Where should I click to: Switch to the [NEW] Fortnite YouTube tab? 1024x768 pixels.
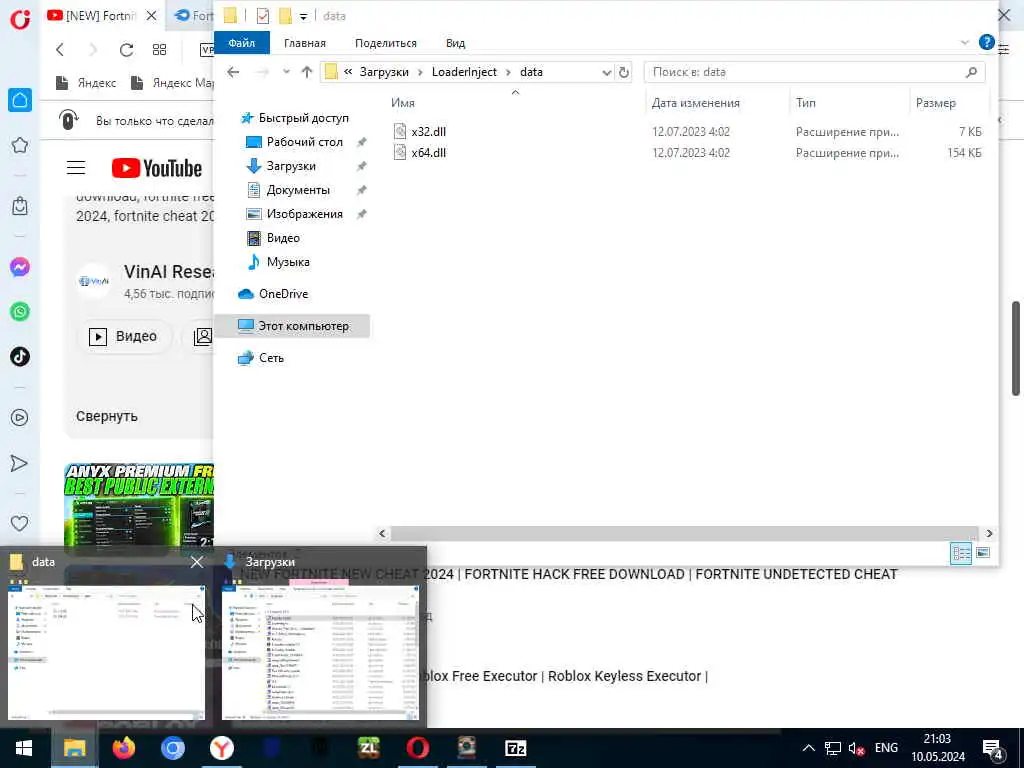101,16
